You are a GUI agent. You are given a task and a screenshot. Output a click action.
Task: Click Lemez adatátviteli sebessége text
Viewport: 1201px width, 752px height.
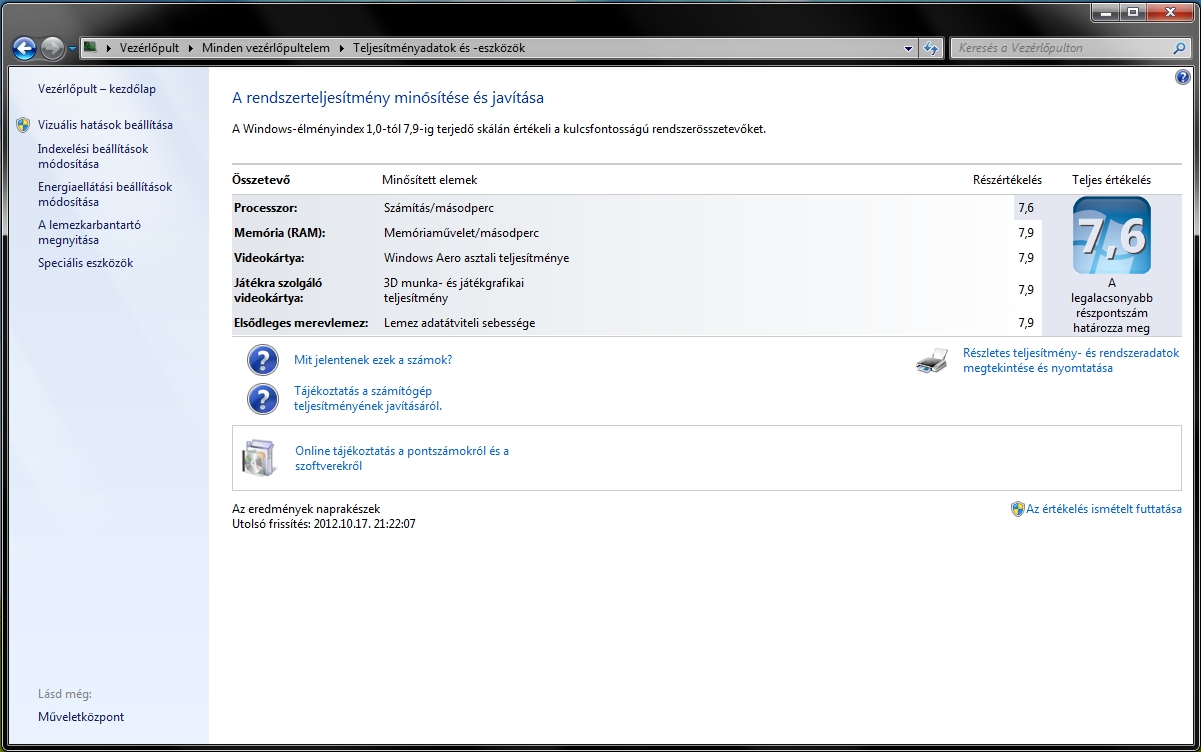click(x=460, y=323)
